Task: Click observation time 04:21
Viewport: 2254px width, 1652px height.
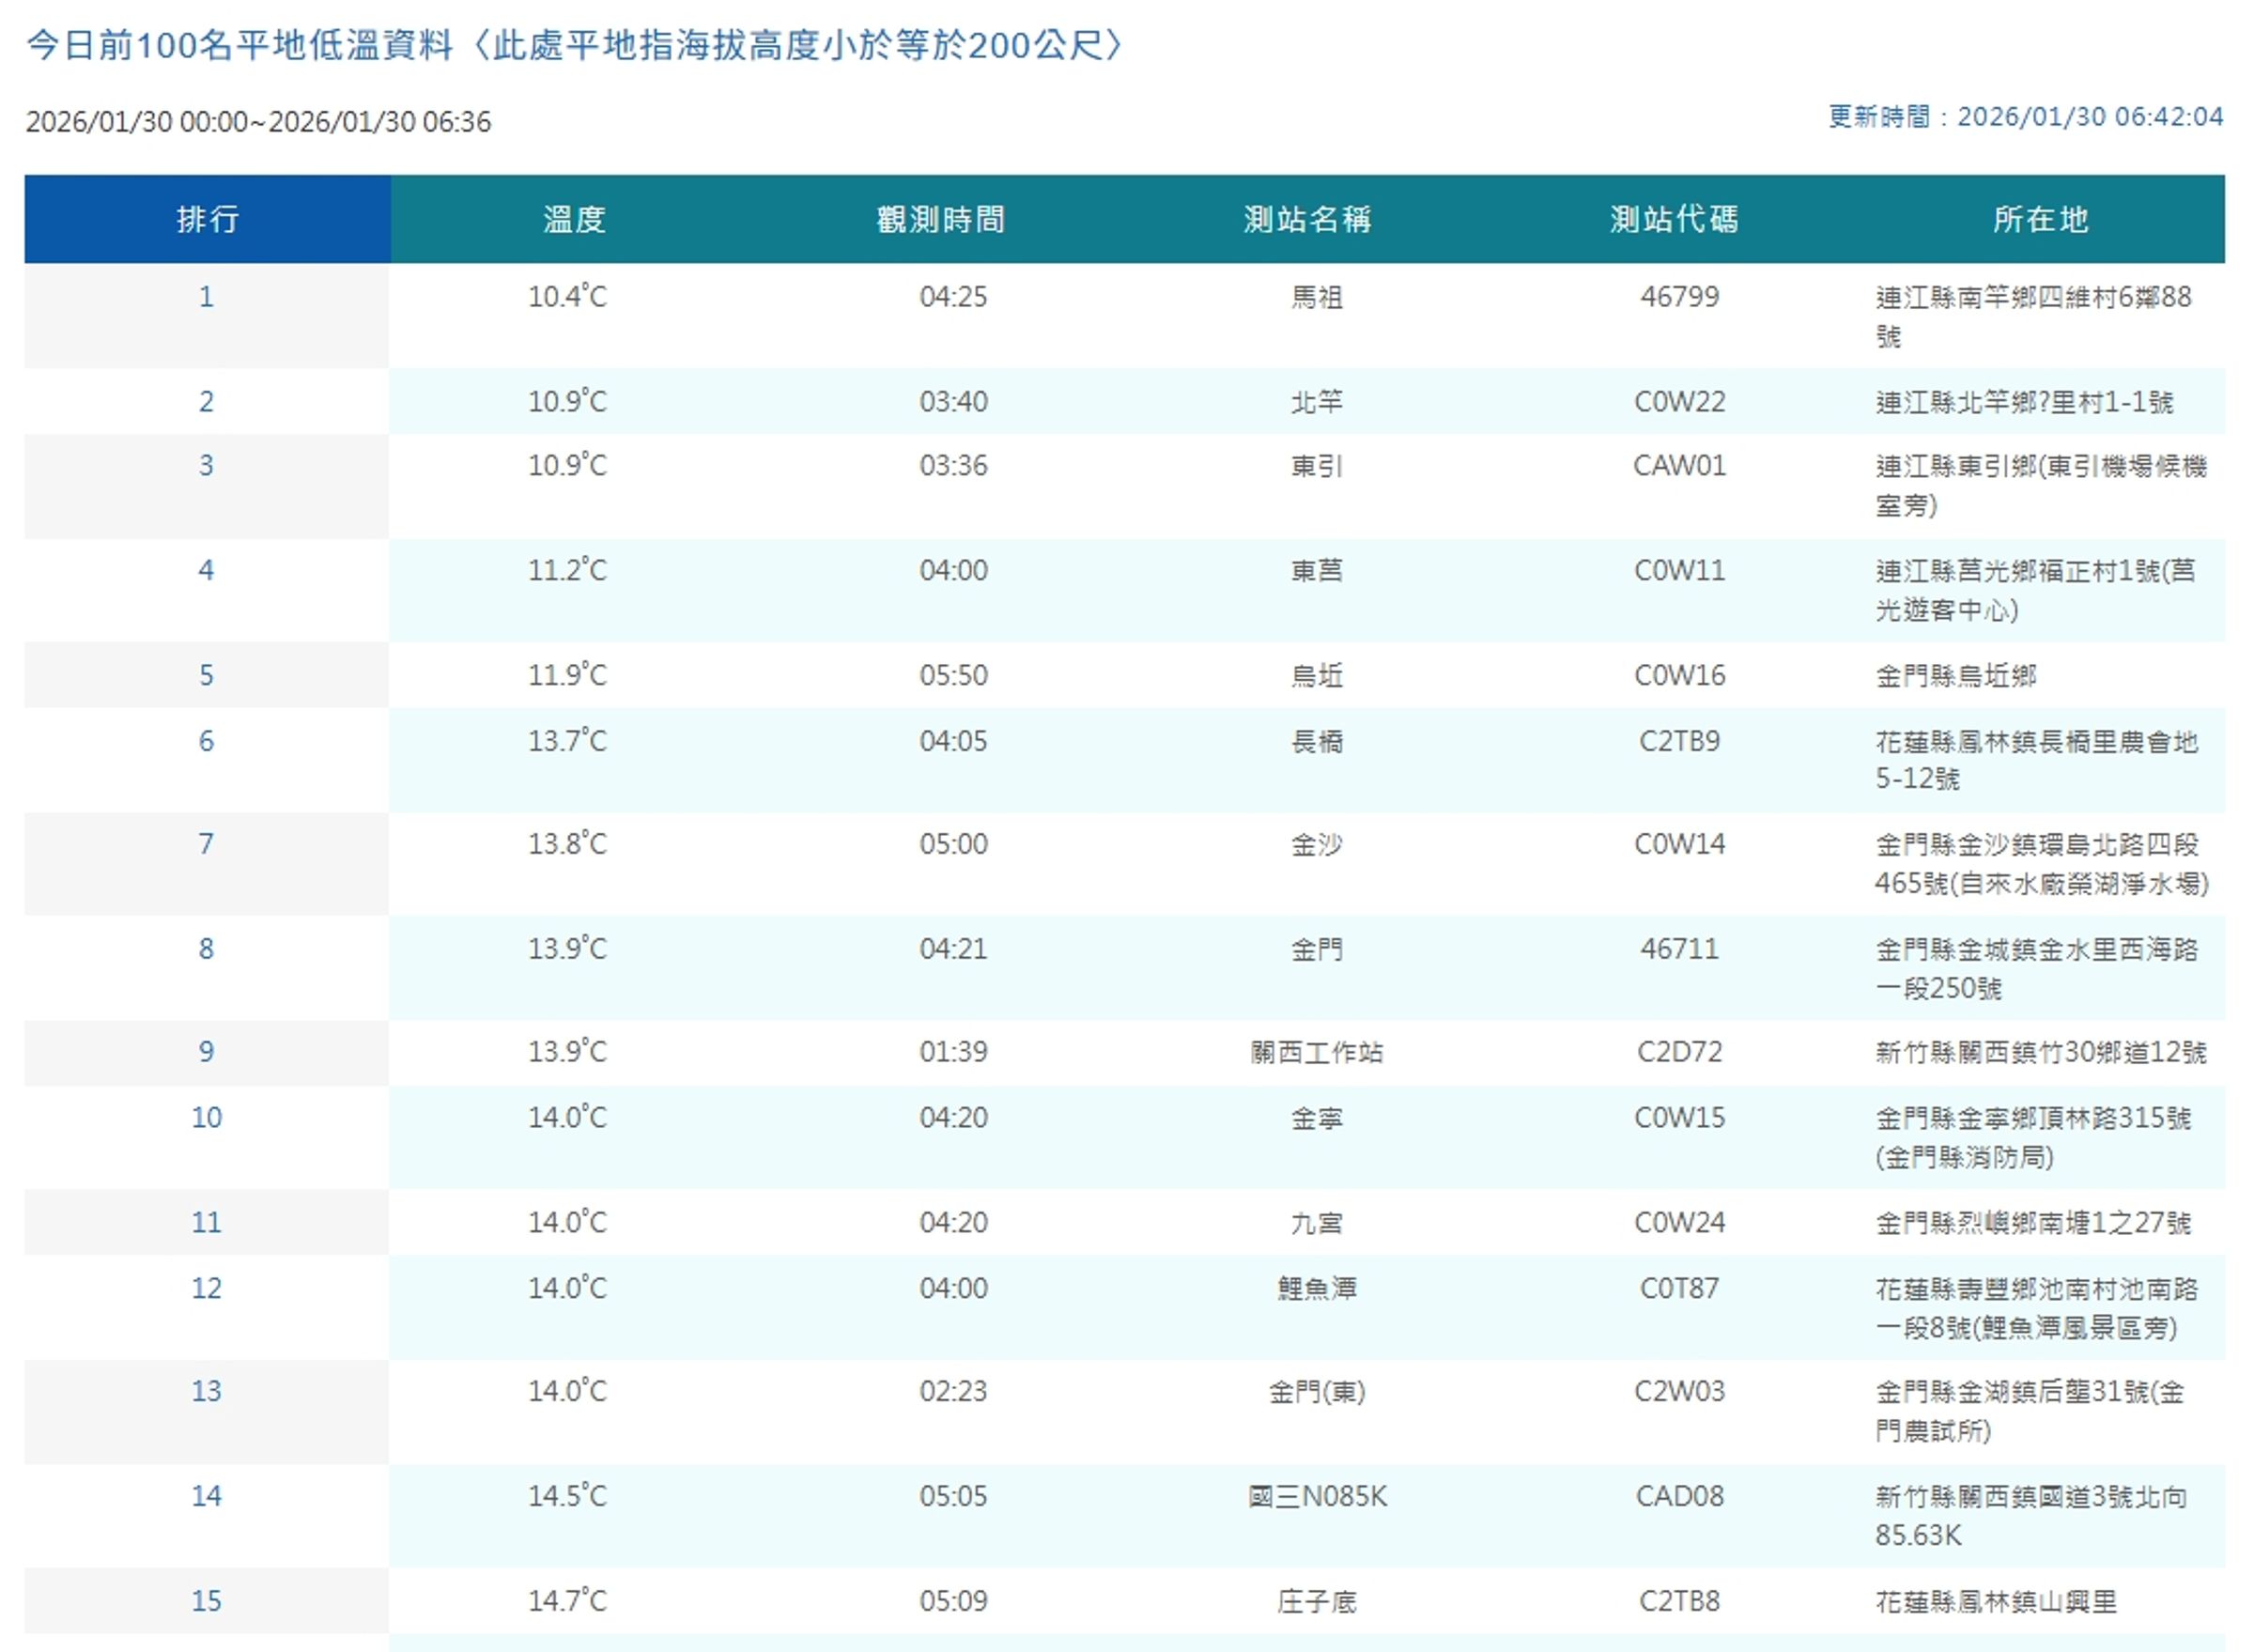Action: [953, 949]
